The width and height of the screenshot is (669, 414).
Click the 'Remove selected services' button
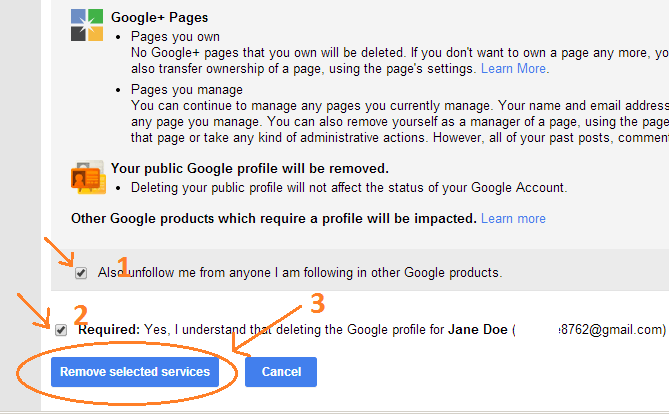(x=135, y=372)
